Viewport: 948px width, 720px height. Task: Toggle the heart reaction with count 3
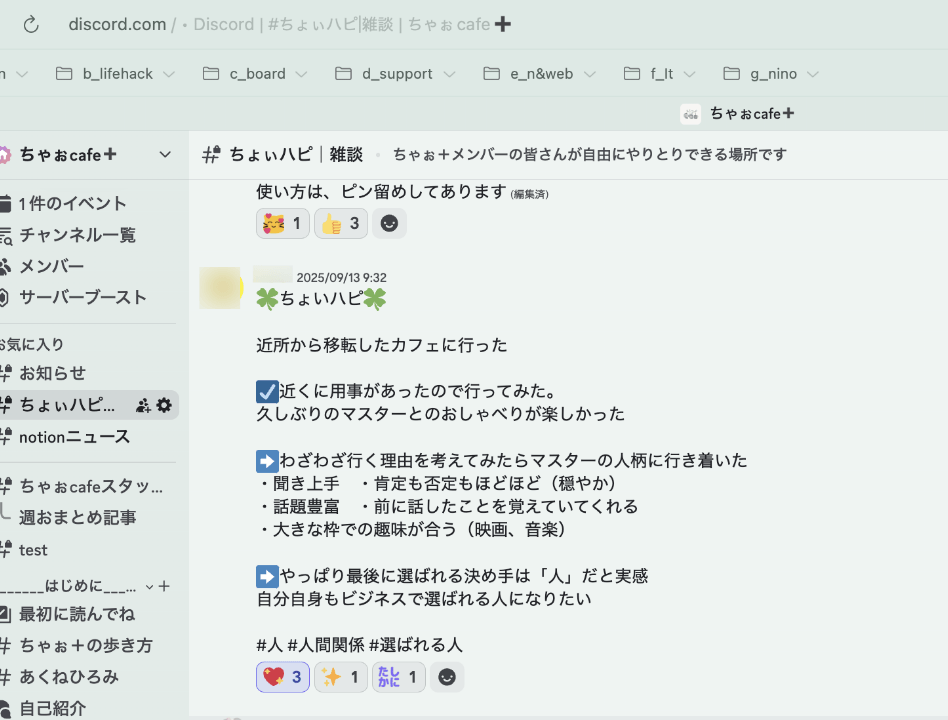[283, 677]
